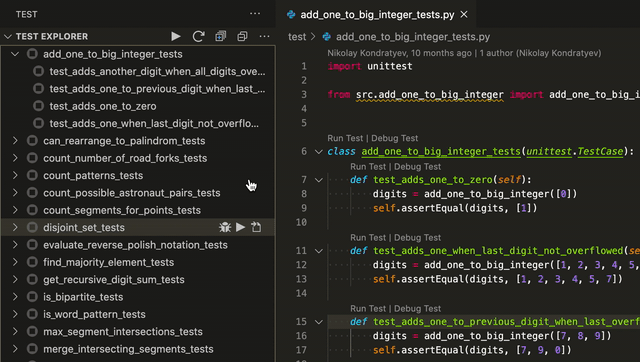Expand count_number_of_road_forks_tests node

point(15,158)
